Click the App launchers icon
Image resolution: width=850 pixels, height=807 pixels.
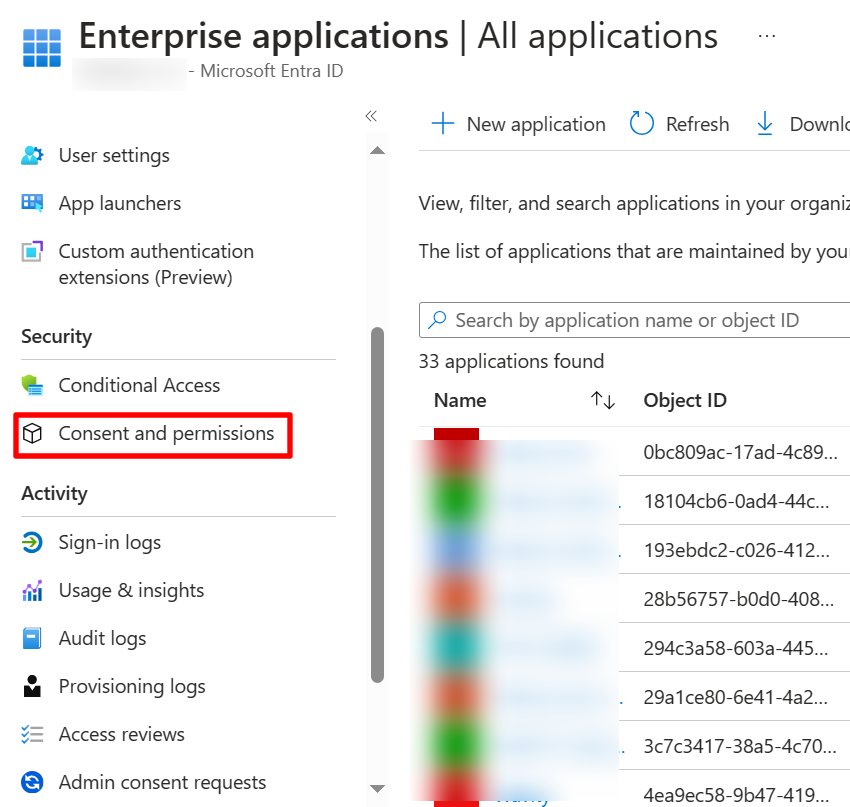(x=32, y=203)
